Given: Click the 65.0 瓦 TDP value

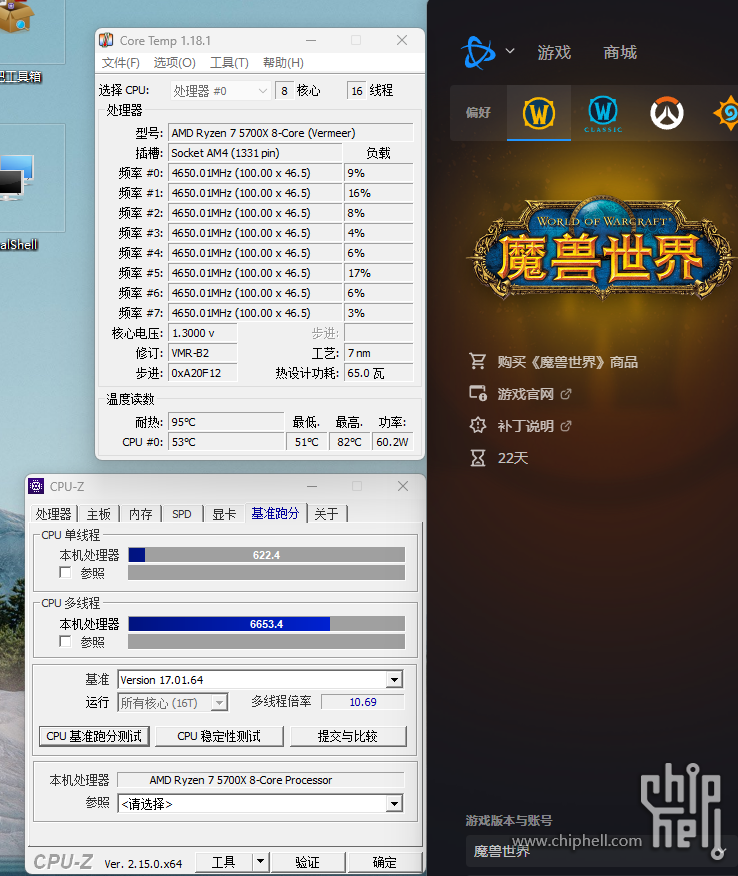Looking at the screenshot, I should click(x=379, y=373).
